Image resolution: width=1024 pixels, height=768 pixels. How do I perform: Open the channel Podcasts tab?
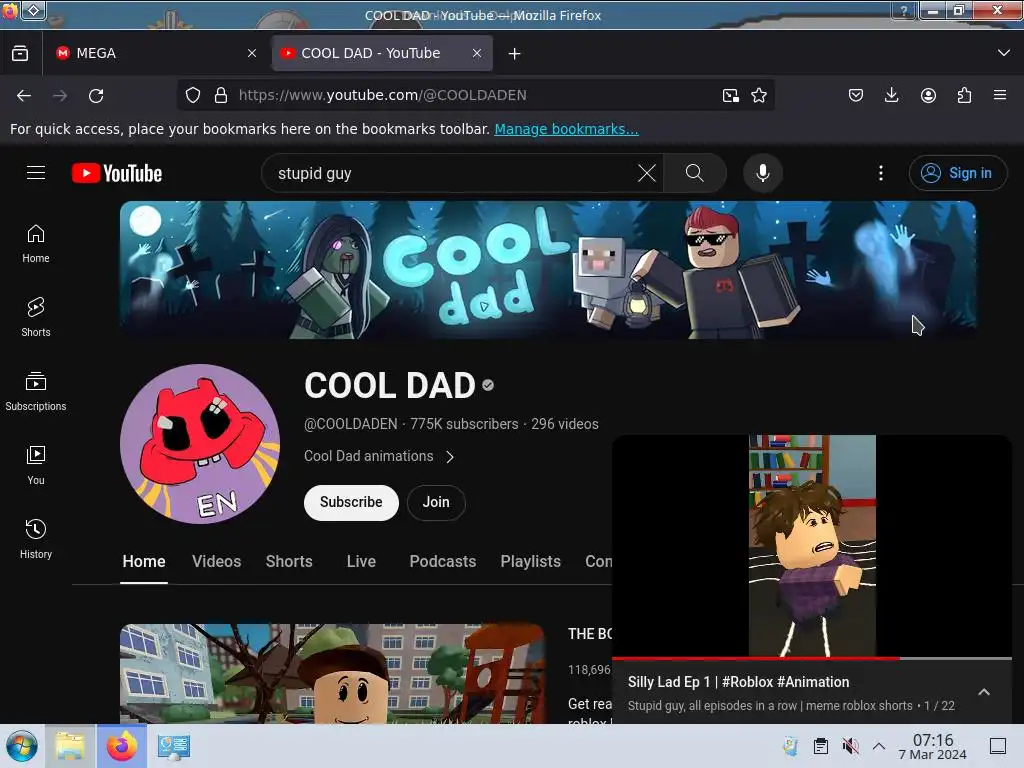coord(443,562)
